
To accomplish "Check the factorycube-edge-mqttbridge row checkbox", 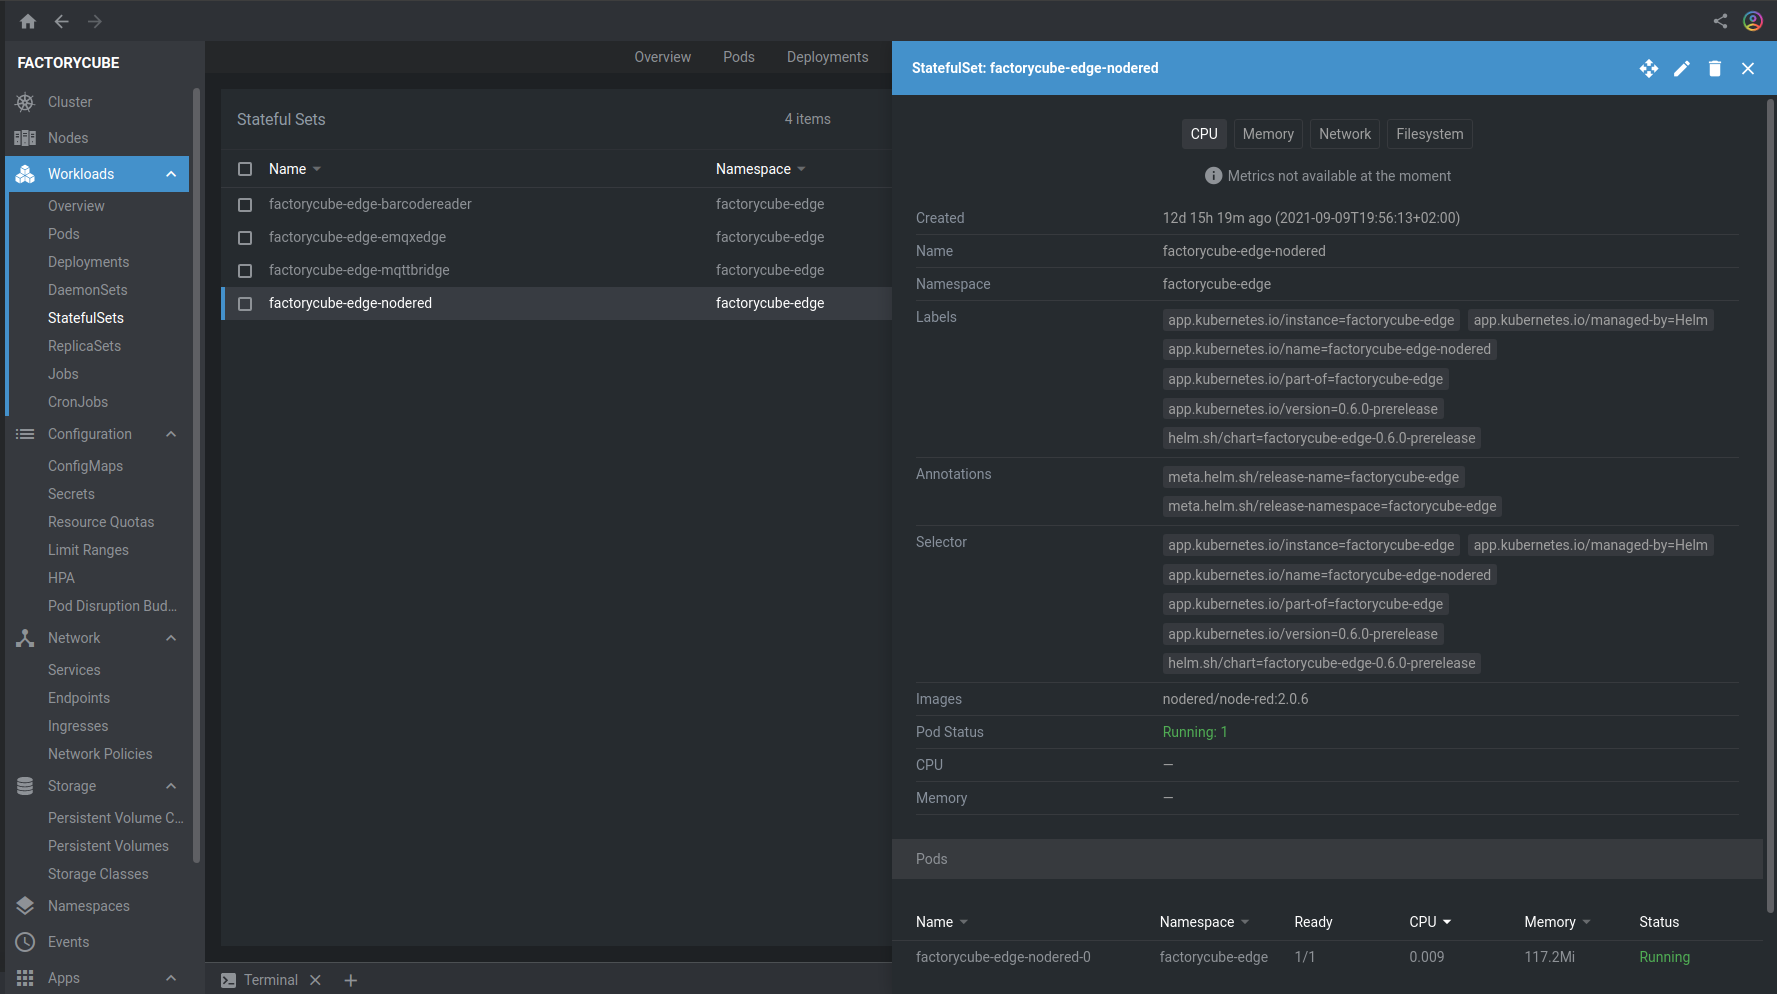I will coord(245,271).
